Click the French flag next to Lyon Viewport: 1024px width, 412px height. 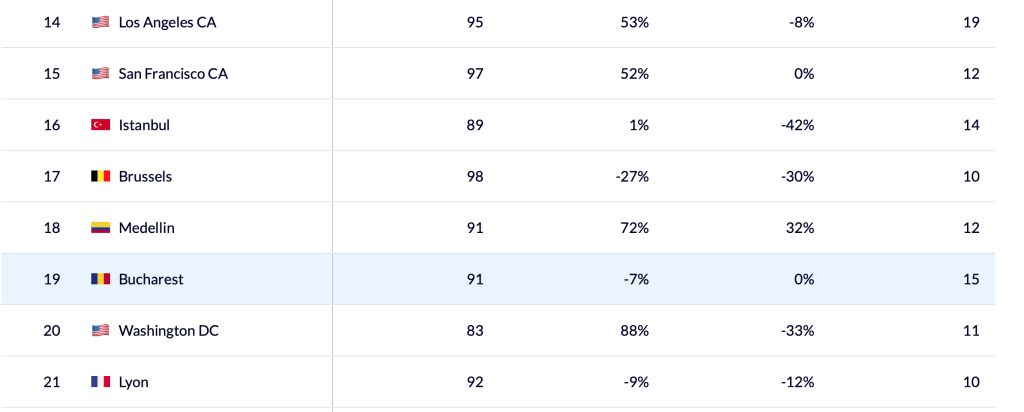(x=100, y=382)
